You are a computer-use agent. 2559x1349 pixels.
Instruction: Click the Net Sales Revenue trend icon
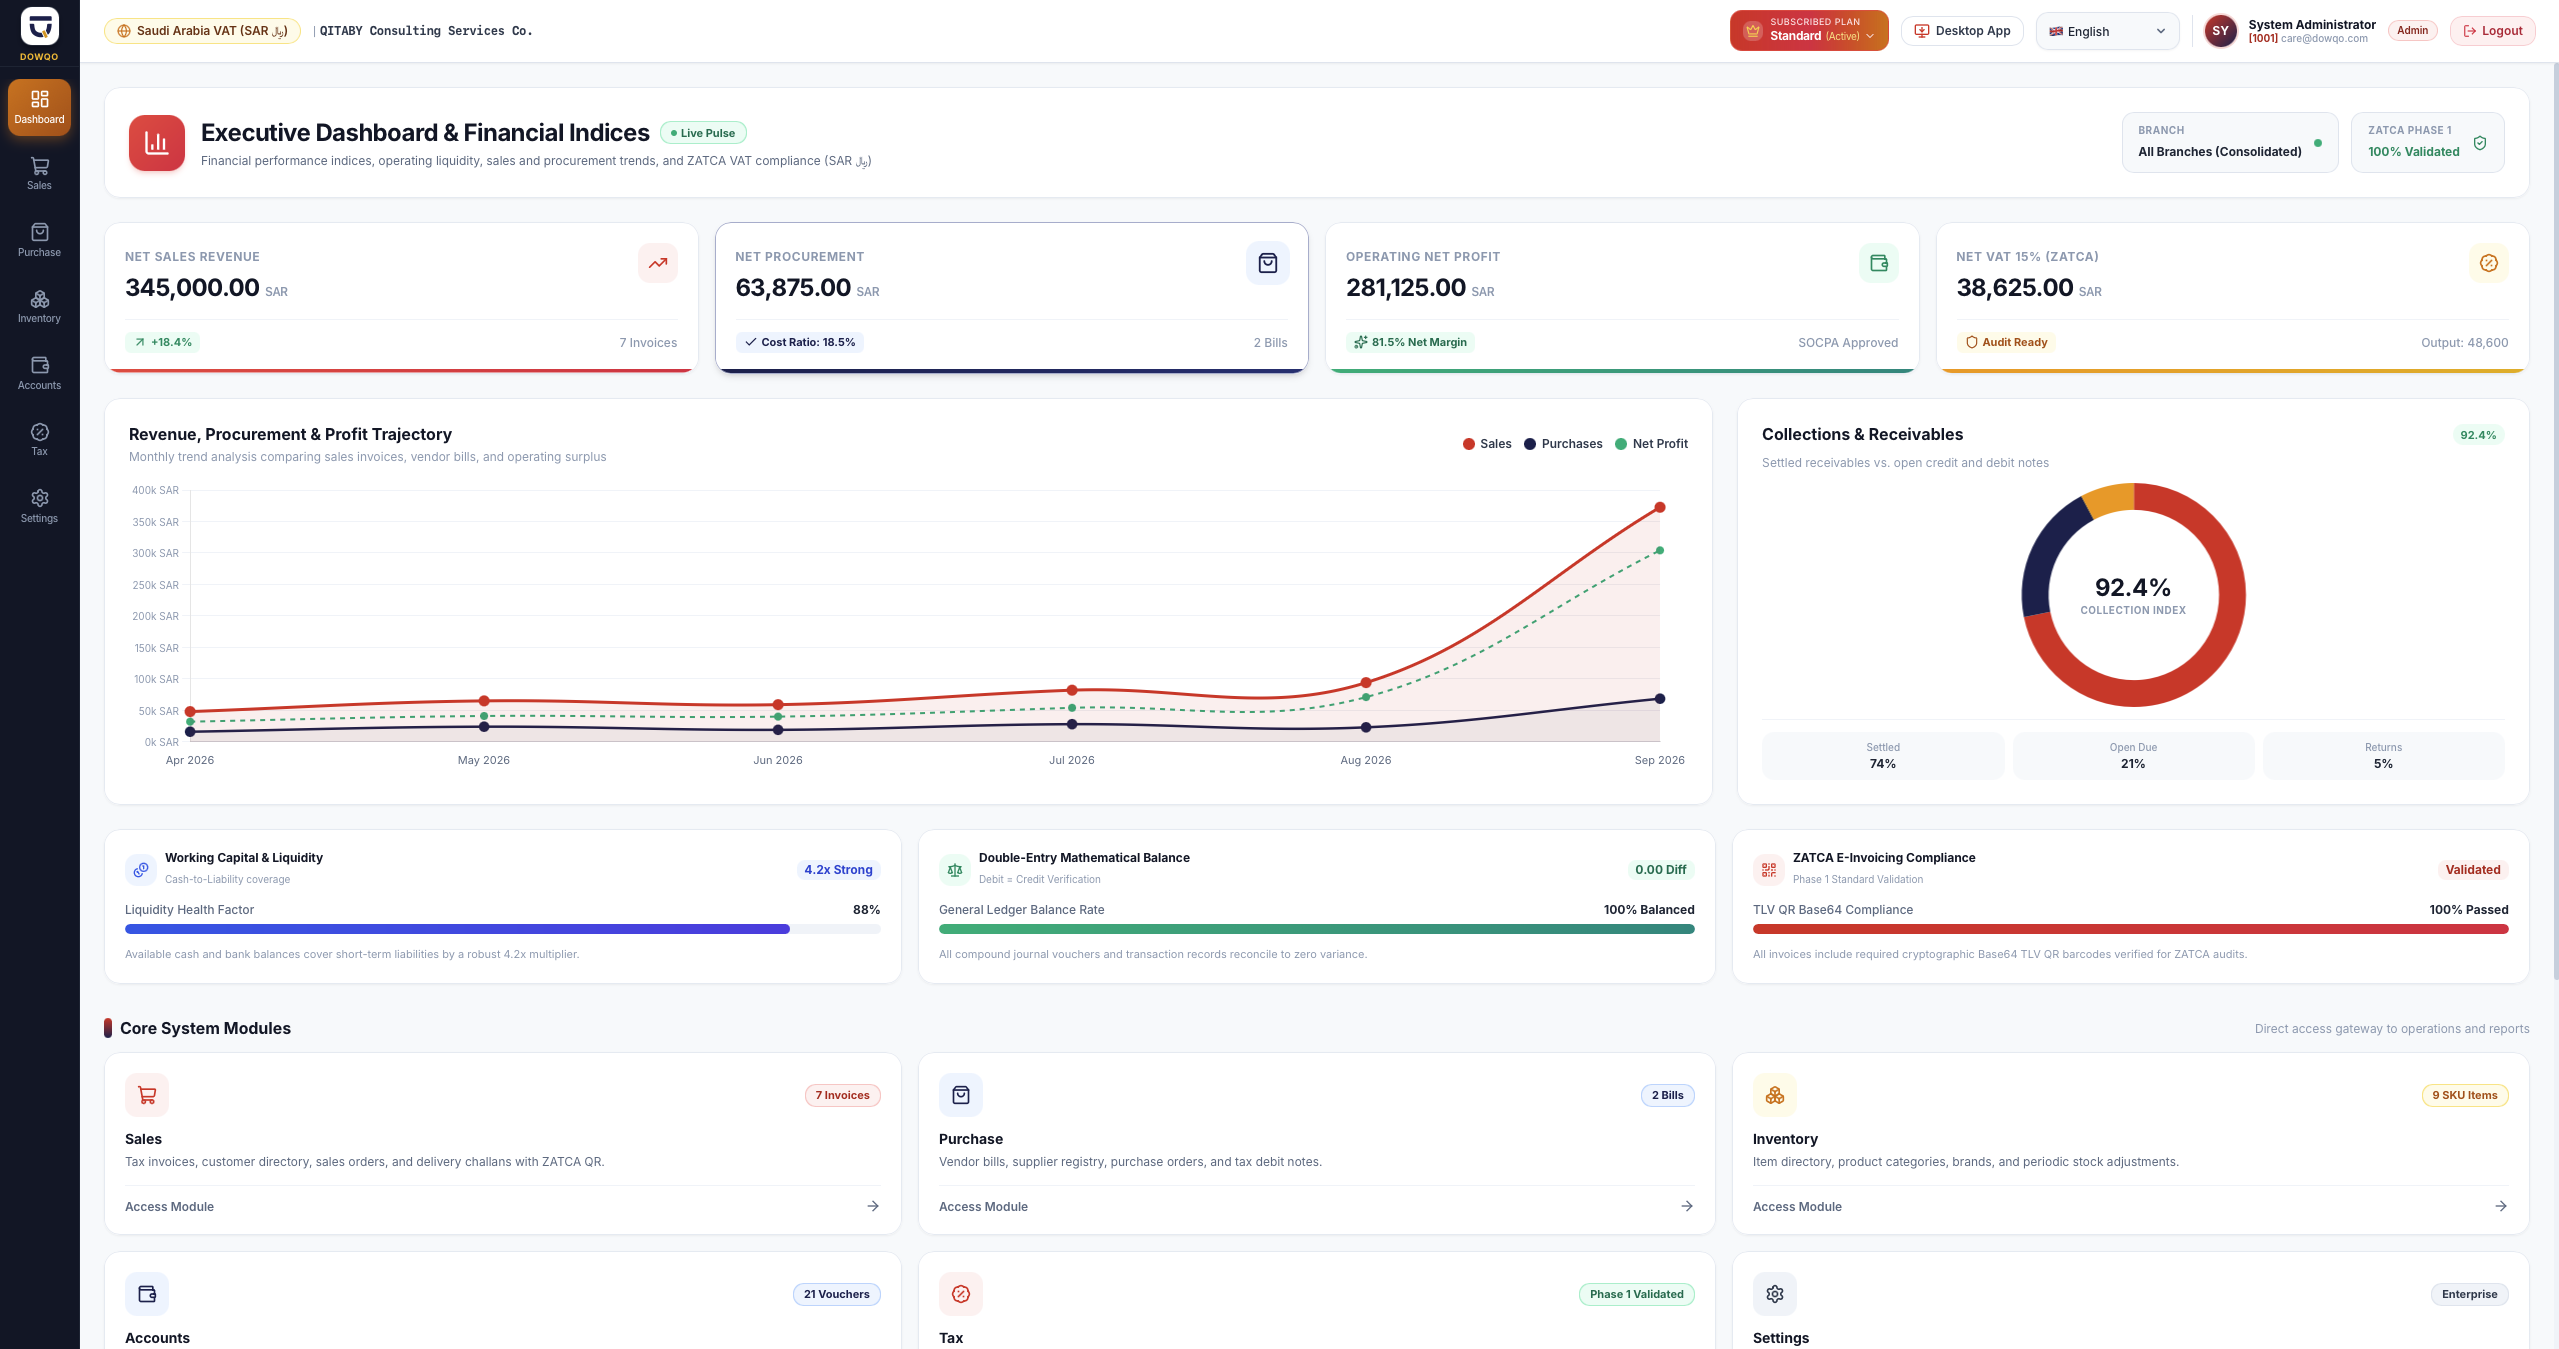(x=658, y=263)
